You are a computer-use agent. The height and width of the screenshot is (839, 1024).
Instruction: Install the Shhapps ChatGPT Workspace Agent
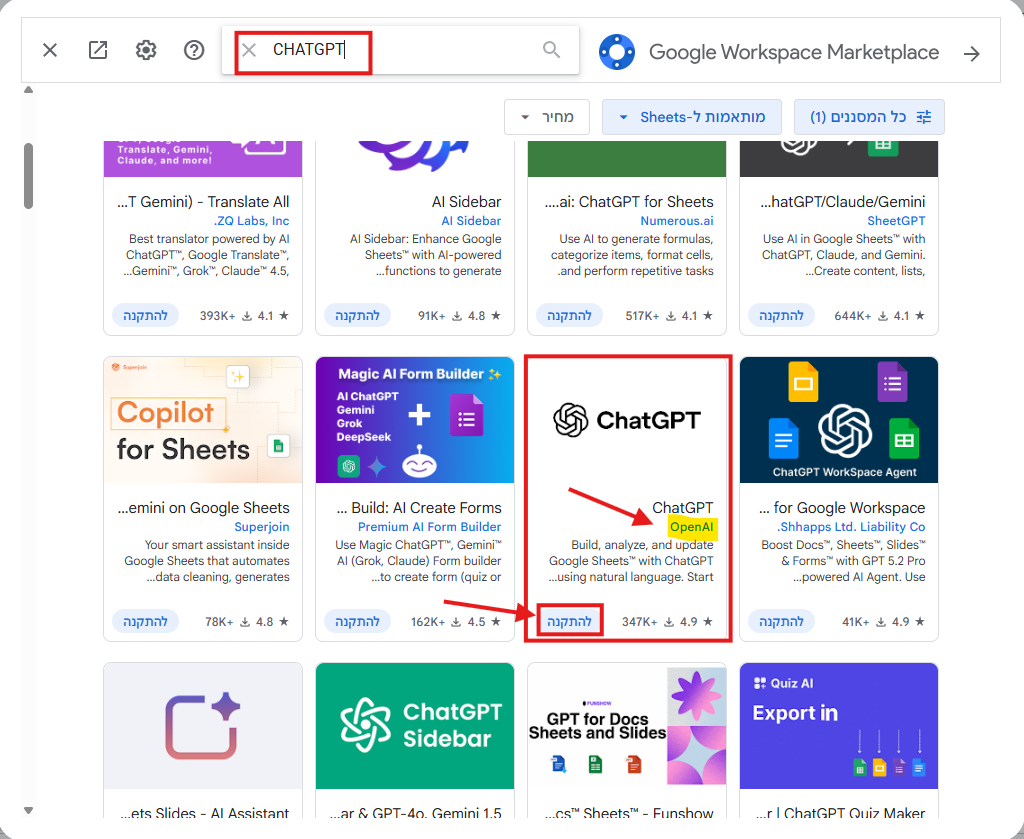pyautogui.click(x=781, y=622)
